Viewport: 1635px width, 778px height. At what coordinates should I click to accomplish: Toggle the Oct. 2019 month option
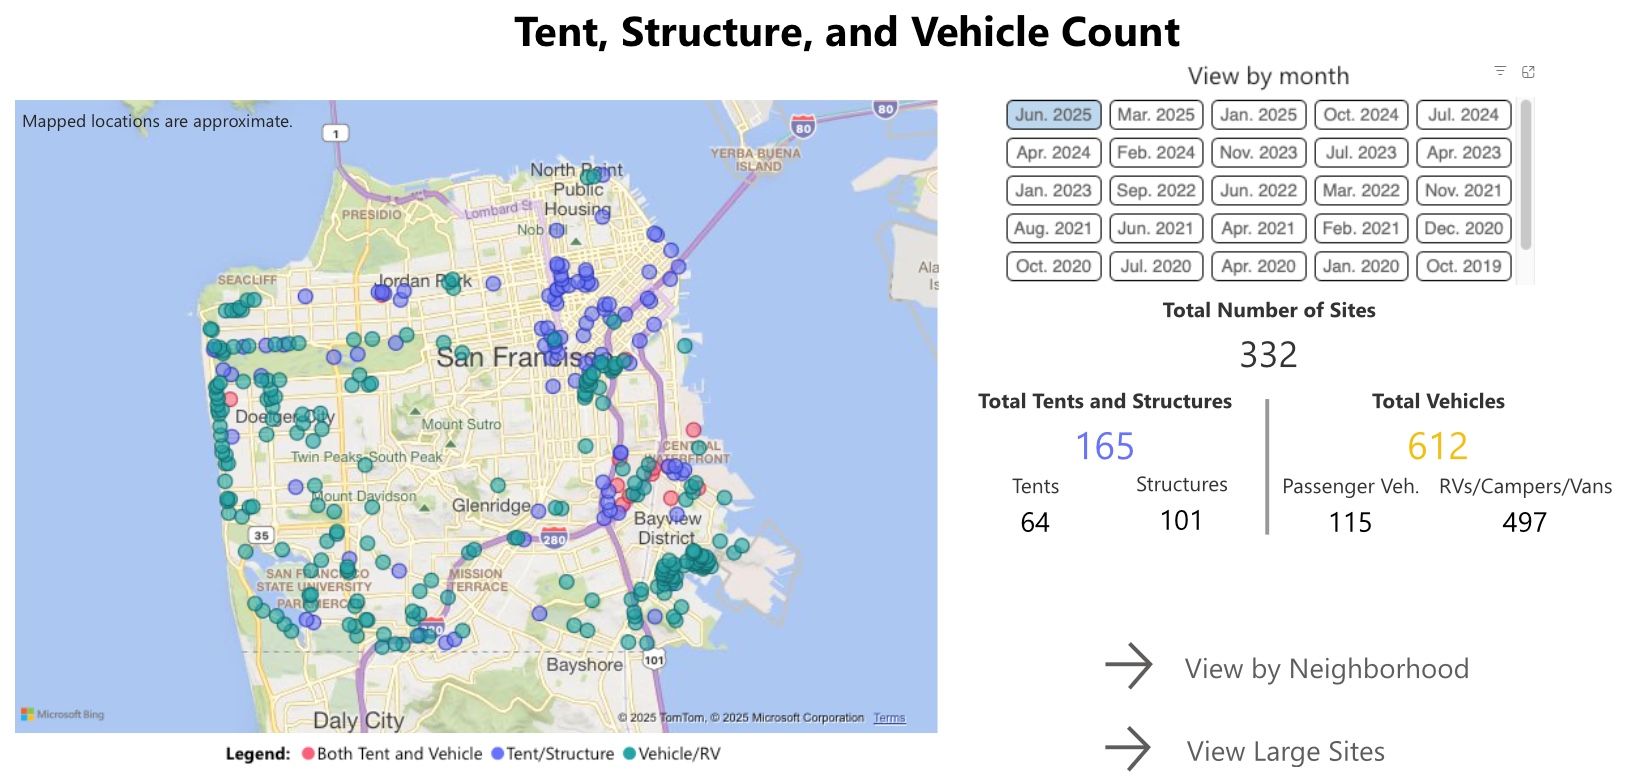(1463, 266)
